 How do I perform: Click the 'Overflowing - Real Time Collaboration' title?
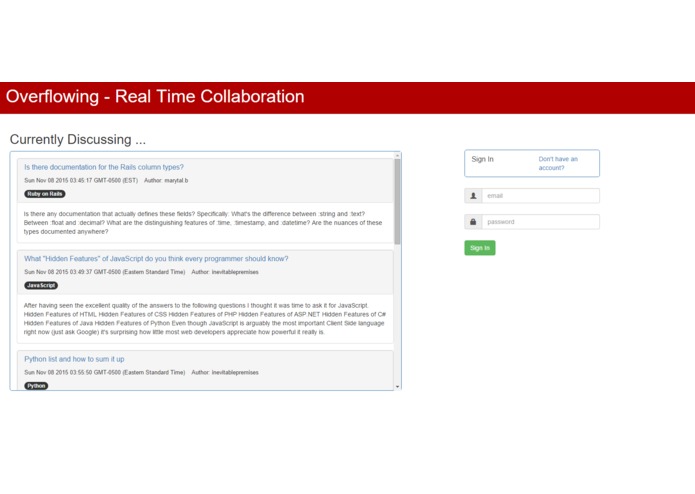155,97
